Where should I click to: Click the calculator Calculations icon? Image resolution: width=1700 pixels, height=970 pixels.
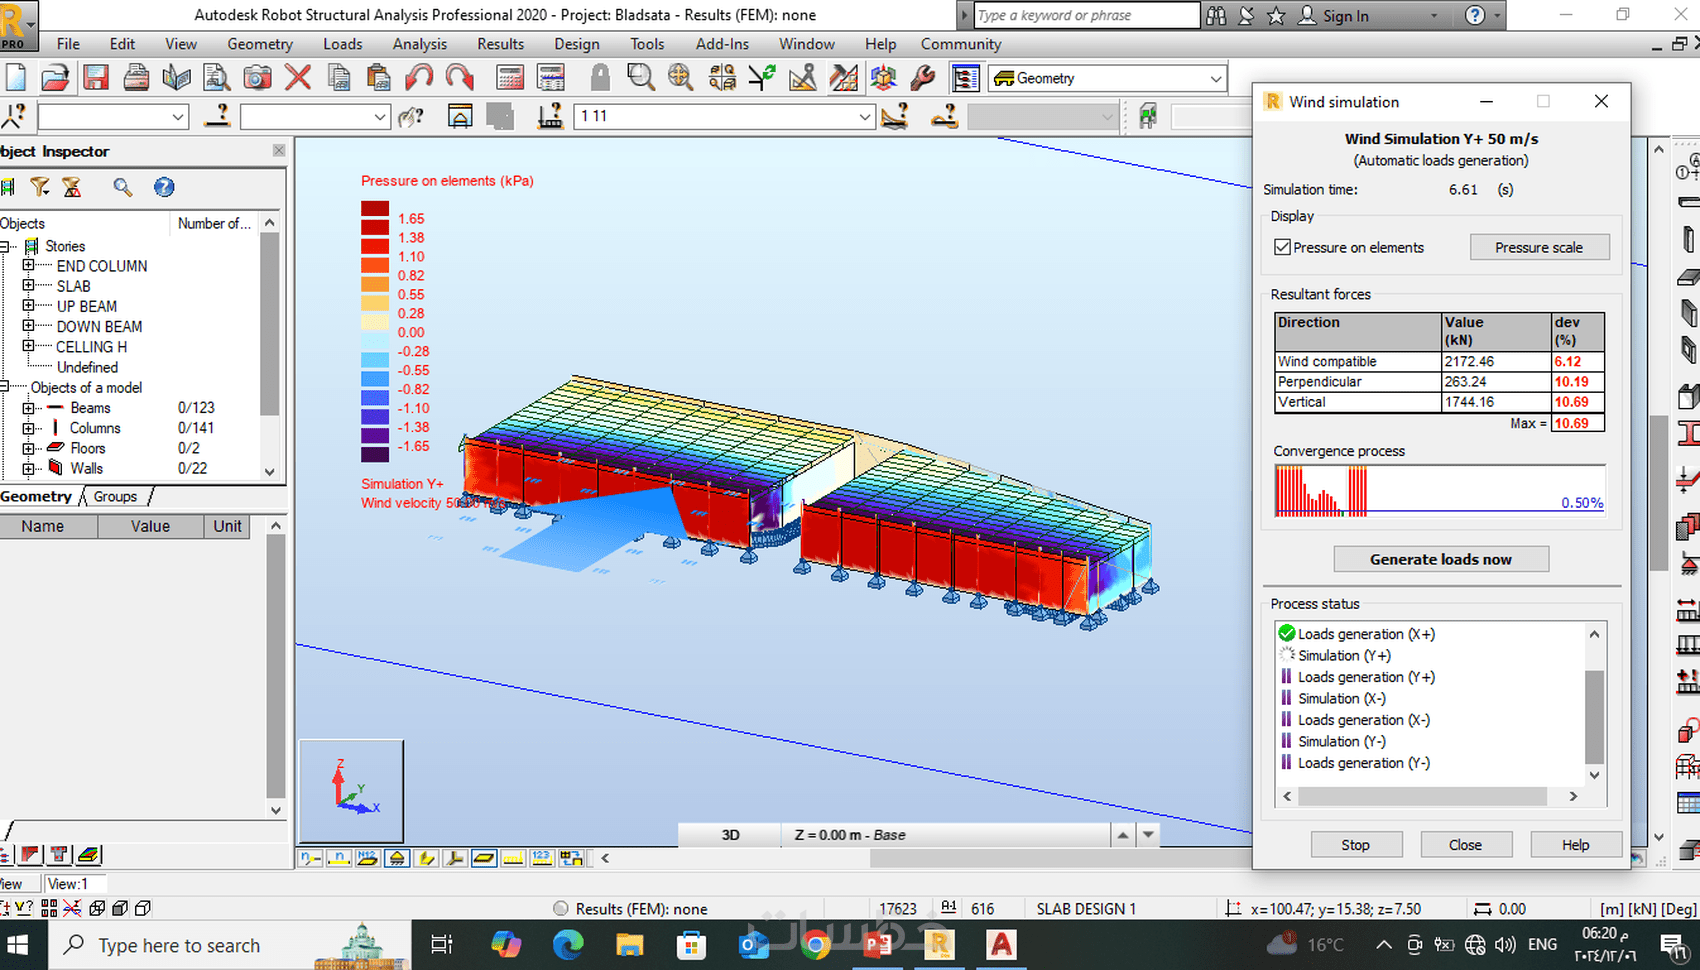point(510,78)
